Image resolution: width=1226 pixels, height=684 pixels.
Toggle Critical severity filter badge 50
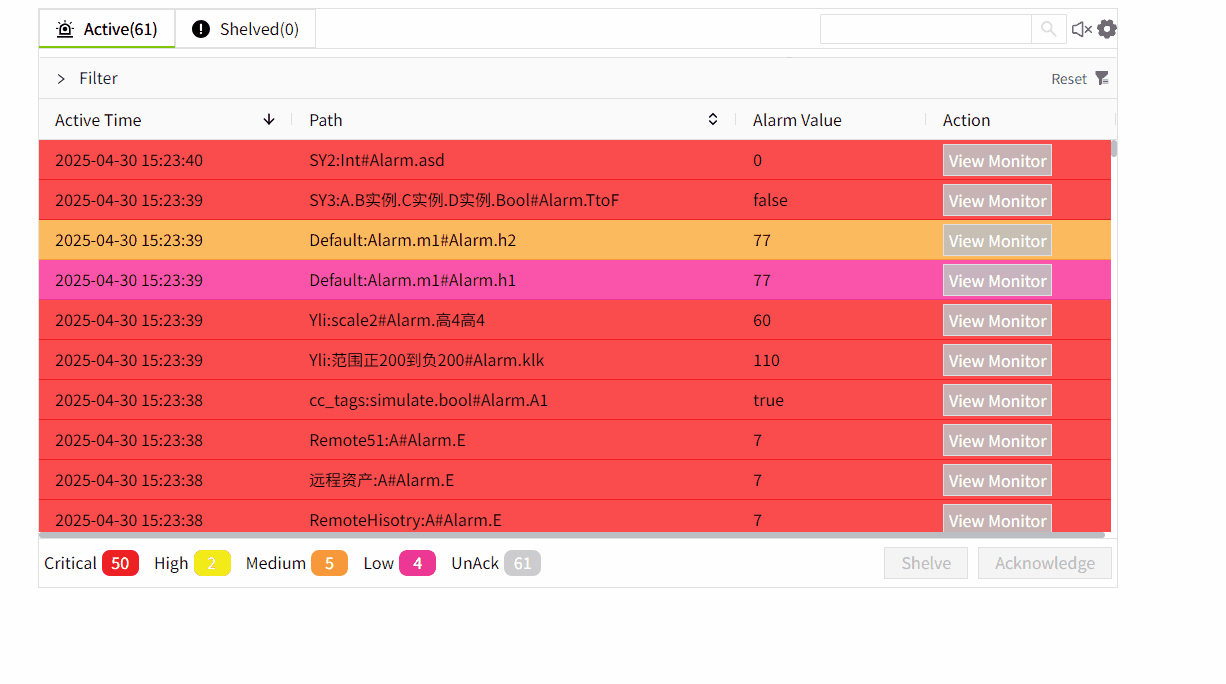coord(120,563)
